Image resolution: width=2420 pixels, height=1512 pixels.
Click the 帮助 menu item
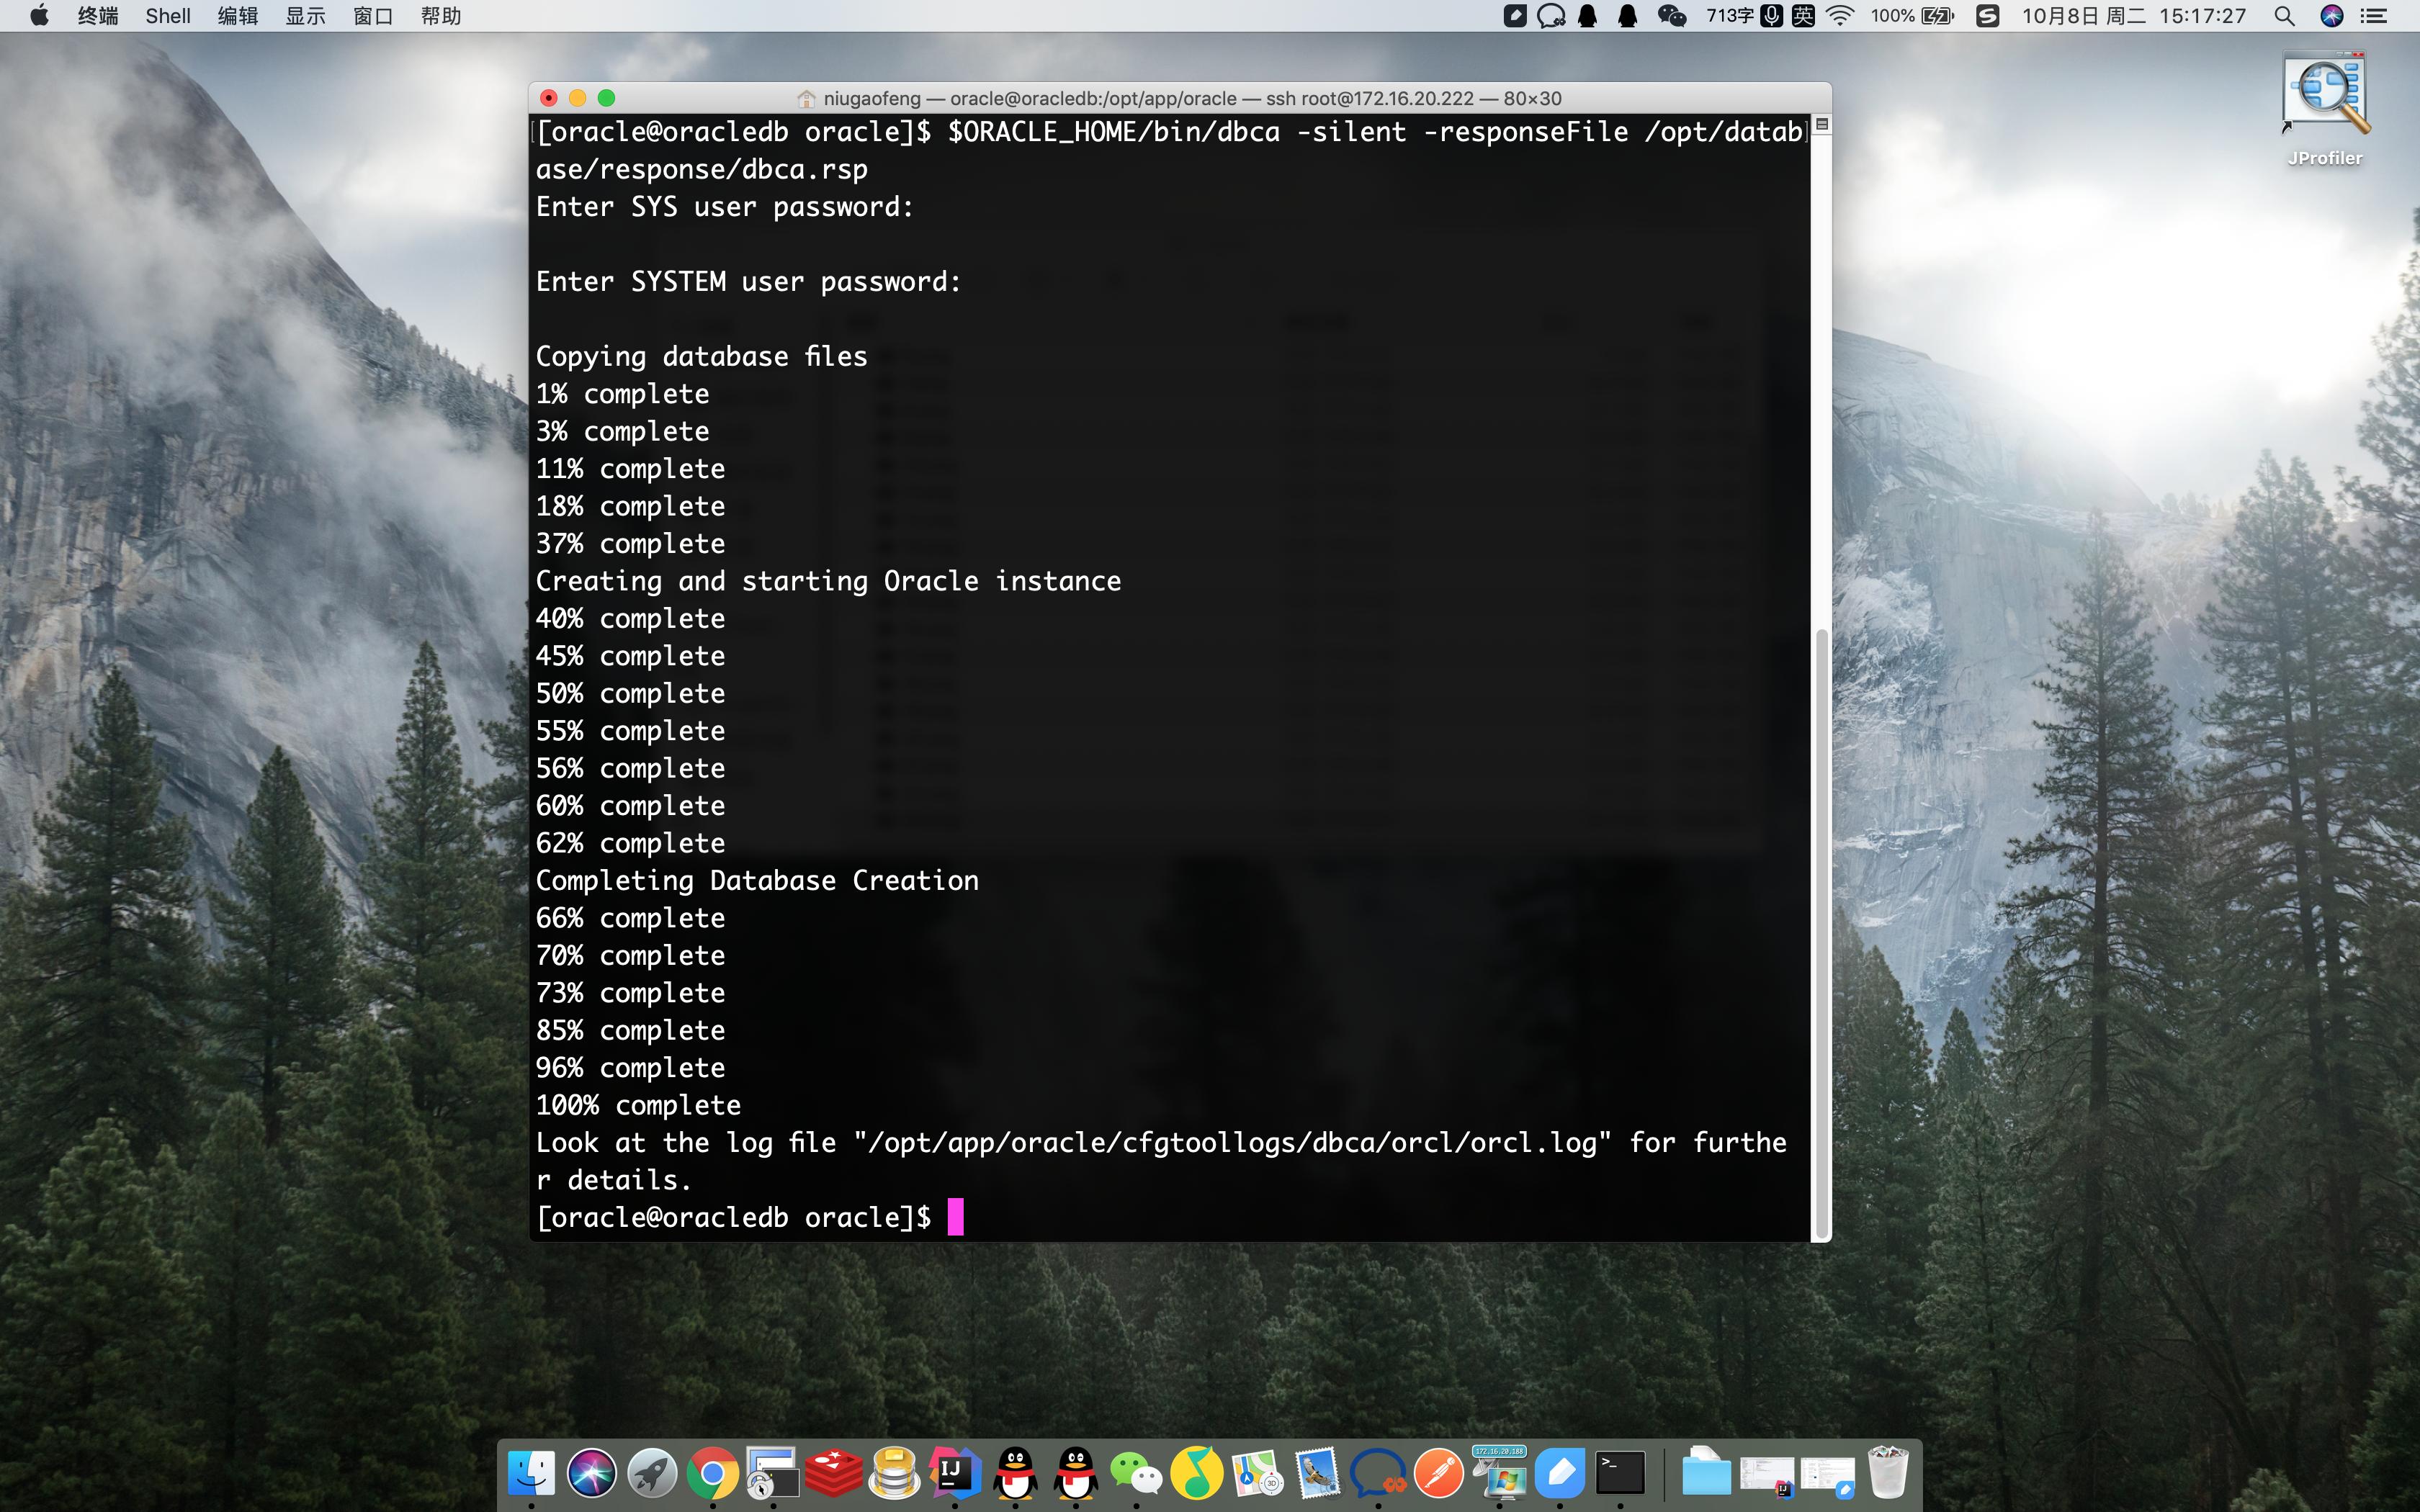coord(440,15)
